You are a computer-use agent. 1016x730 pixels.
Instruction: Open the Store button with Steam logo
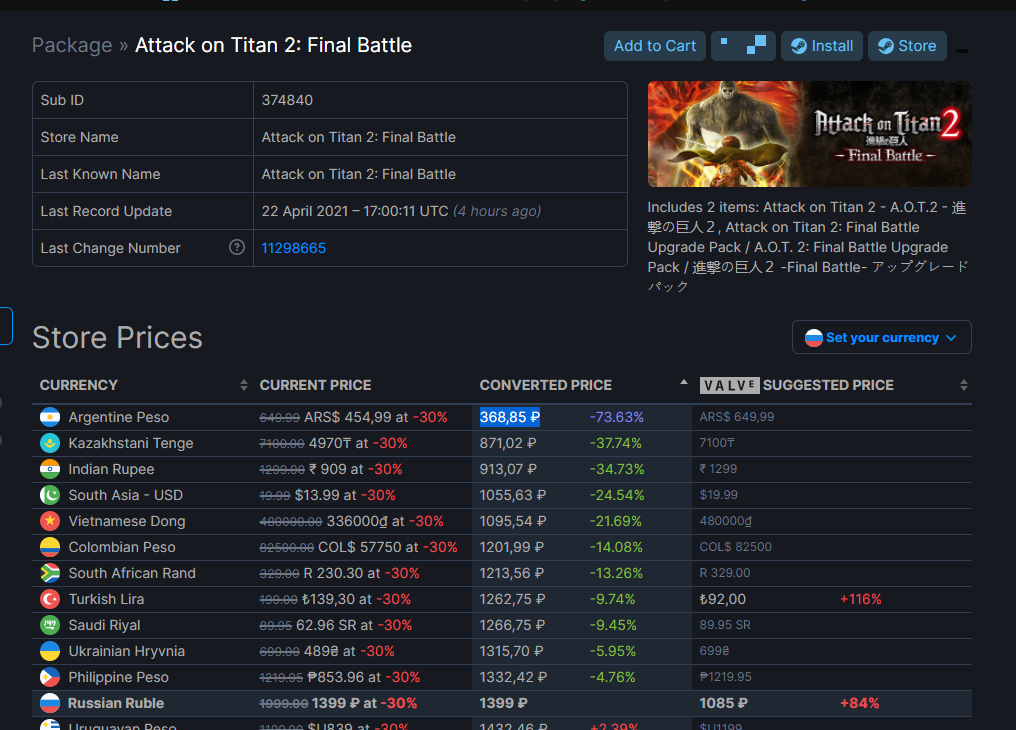tap(907, 46)
